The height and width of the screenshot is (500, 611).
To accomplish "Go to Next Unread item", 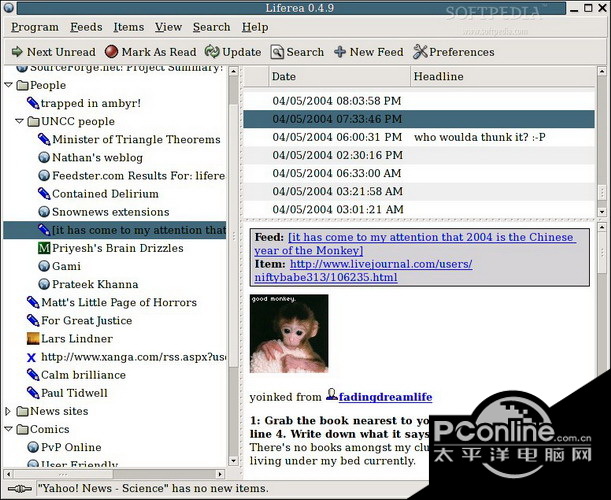I will pos(54,52).
